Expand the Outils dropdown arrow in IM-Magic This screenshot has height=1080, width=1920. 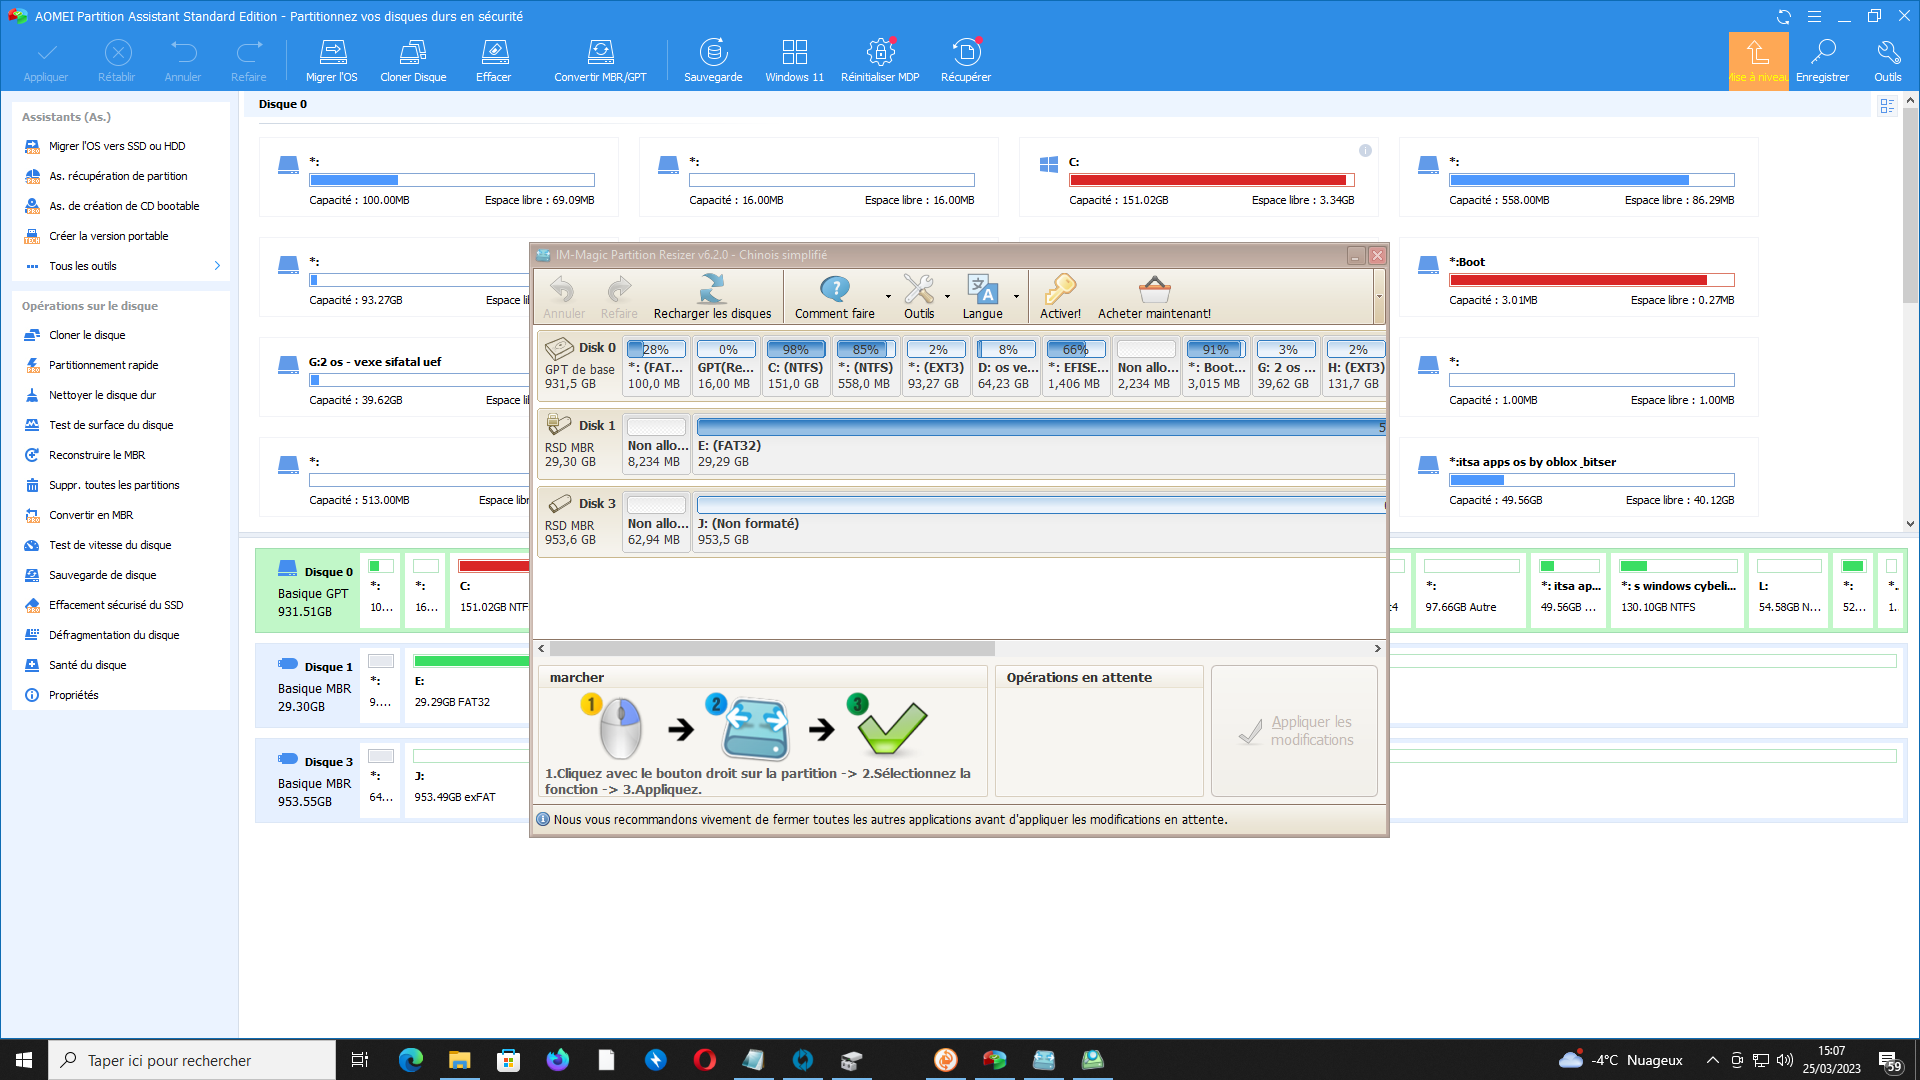tap(947, 297)
